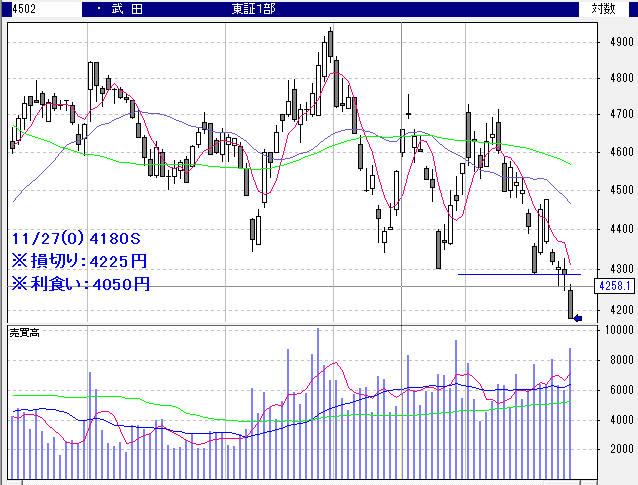Screen dimensions: 638x485
Task: Click the blue horizontal support line
Action: coord(518,273)
